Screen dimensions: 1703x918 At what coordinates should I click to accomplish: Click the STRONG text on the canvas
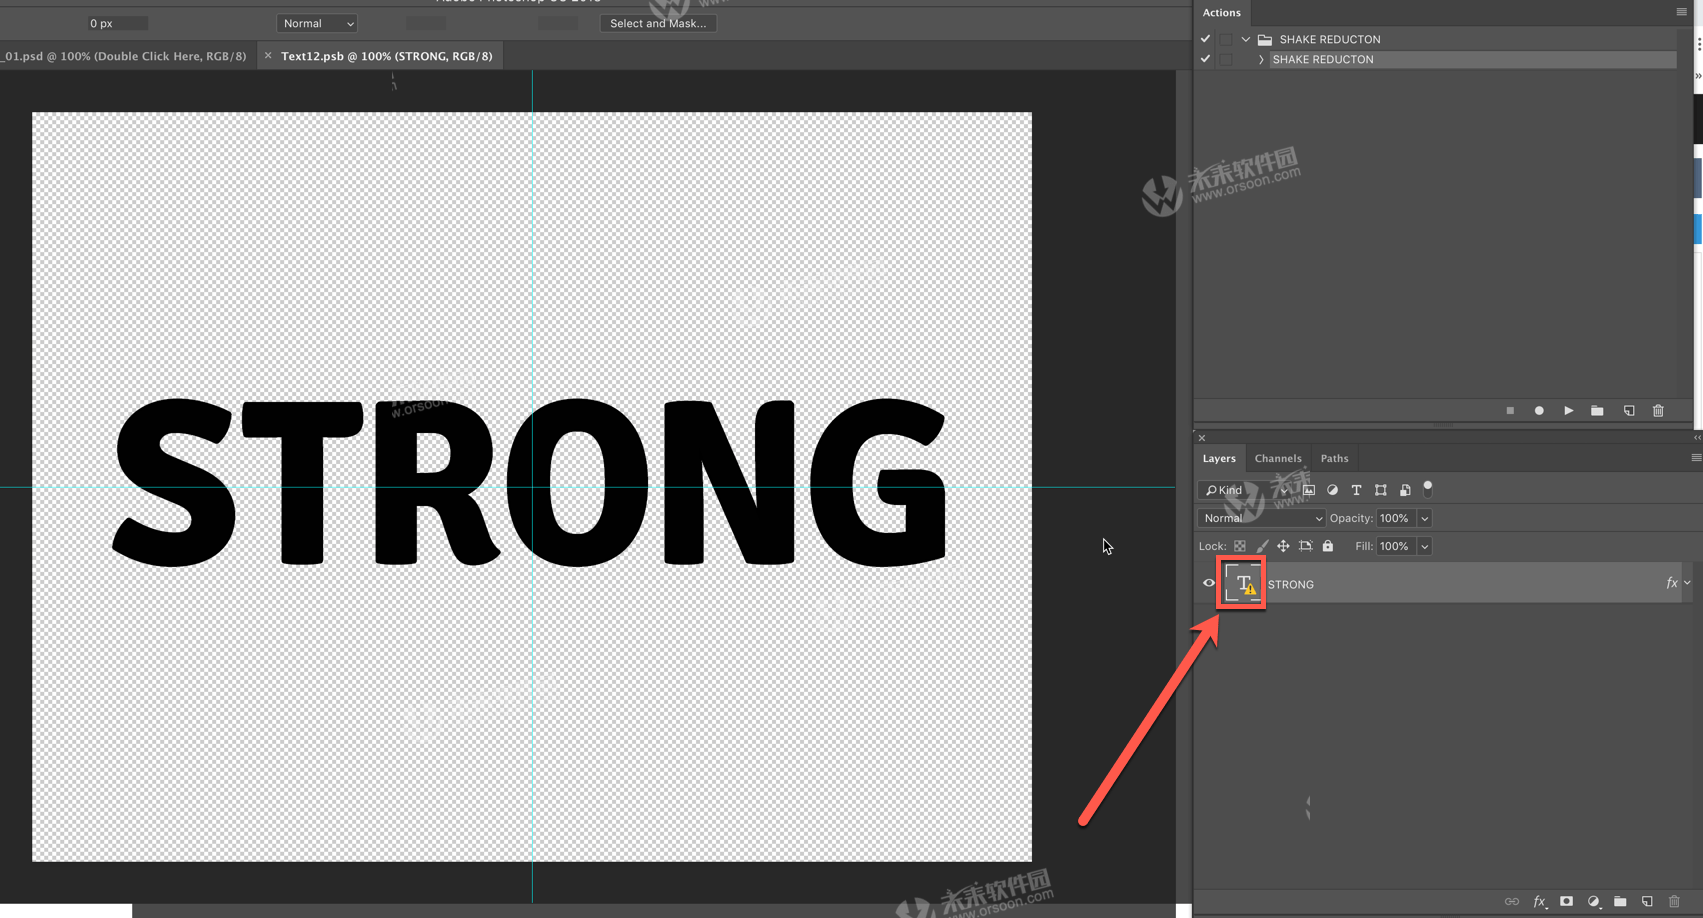pos(530,482)
